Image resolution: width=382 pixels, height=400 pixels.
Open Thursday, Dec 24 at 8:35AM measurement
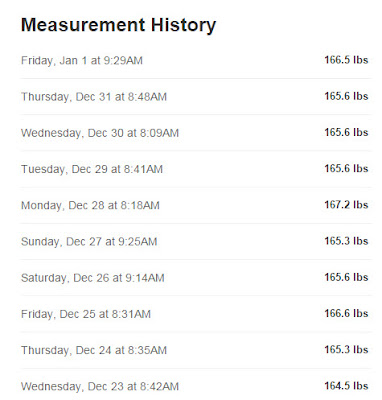[x=196, y=350]
